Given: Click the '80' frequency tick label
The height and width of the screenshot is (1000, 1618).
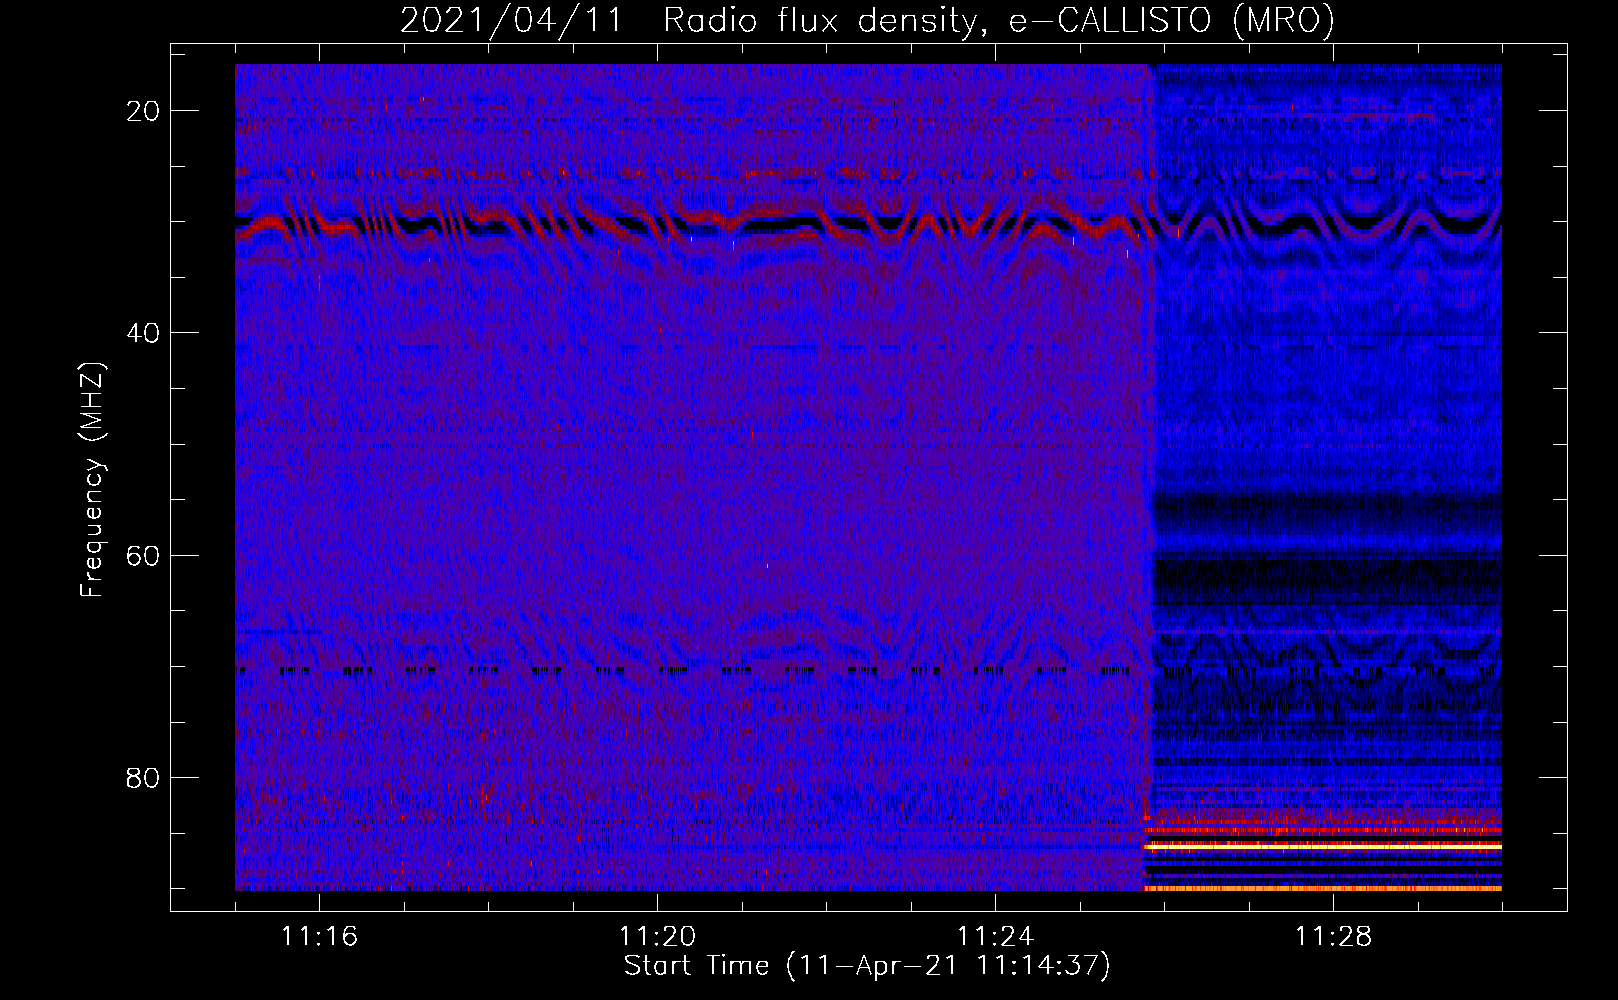Looking at the screenshot, I should 143,778.
